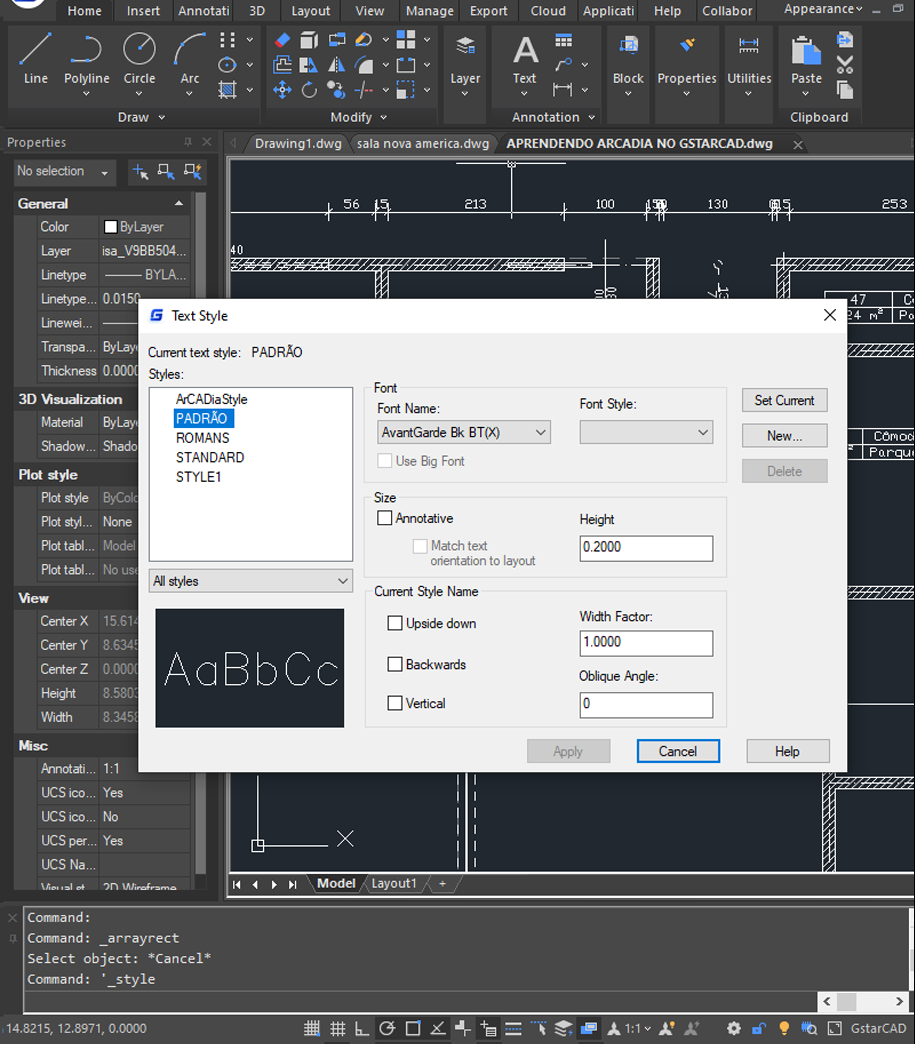Viewport: 915px width, 1044px height.
Task: Click the ByLayer color swatch in Properties
Action: tap(111, 227)
